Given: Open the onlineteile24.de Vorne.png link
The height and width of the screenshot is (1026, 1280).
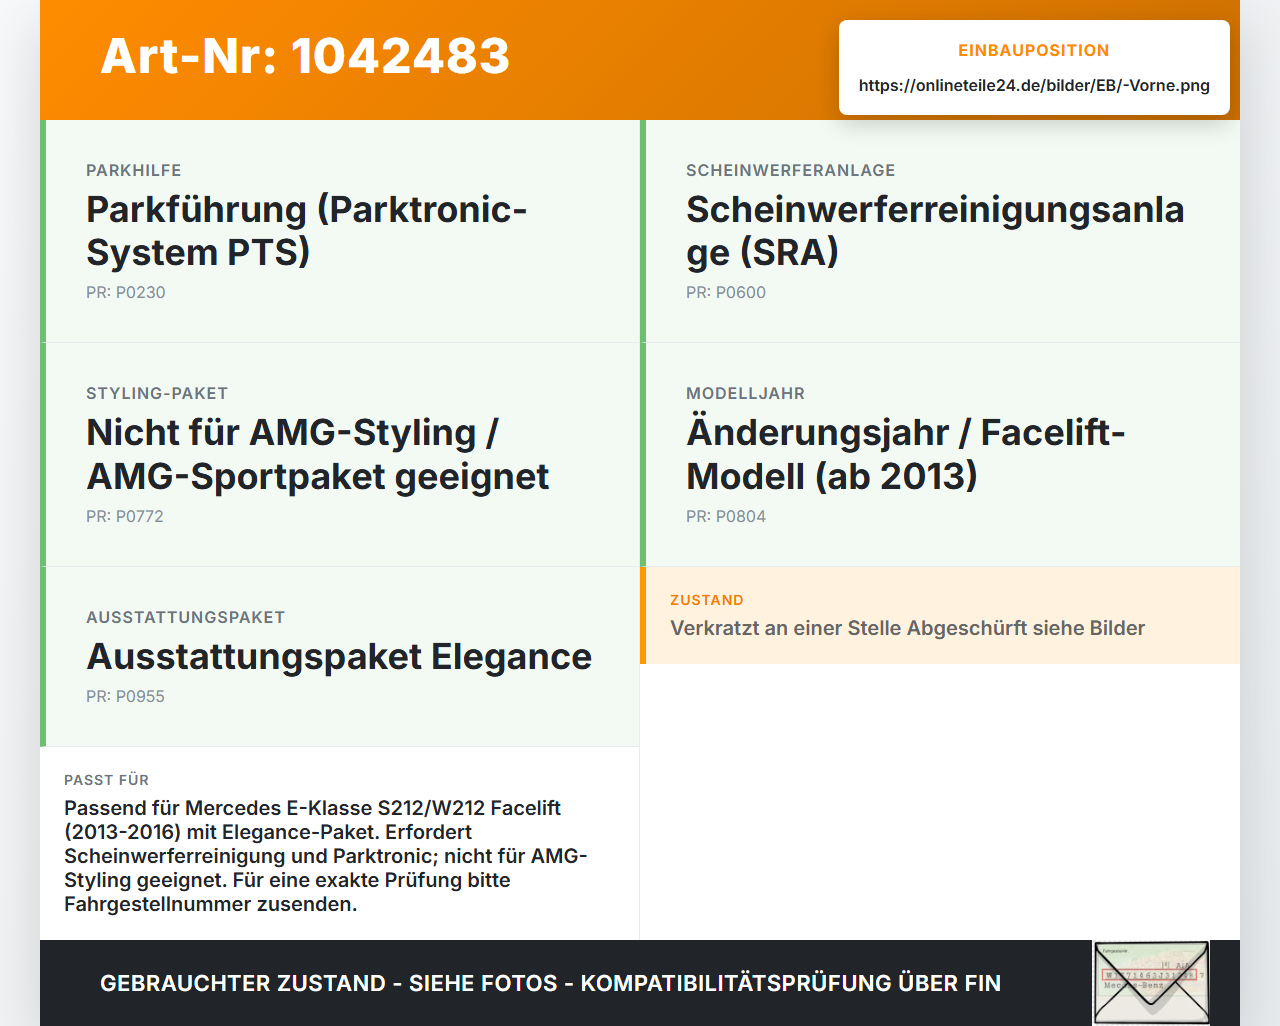Looking at the screenshot, I should (1034, 86).
